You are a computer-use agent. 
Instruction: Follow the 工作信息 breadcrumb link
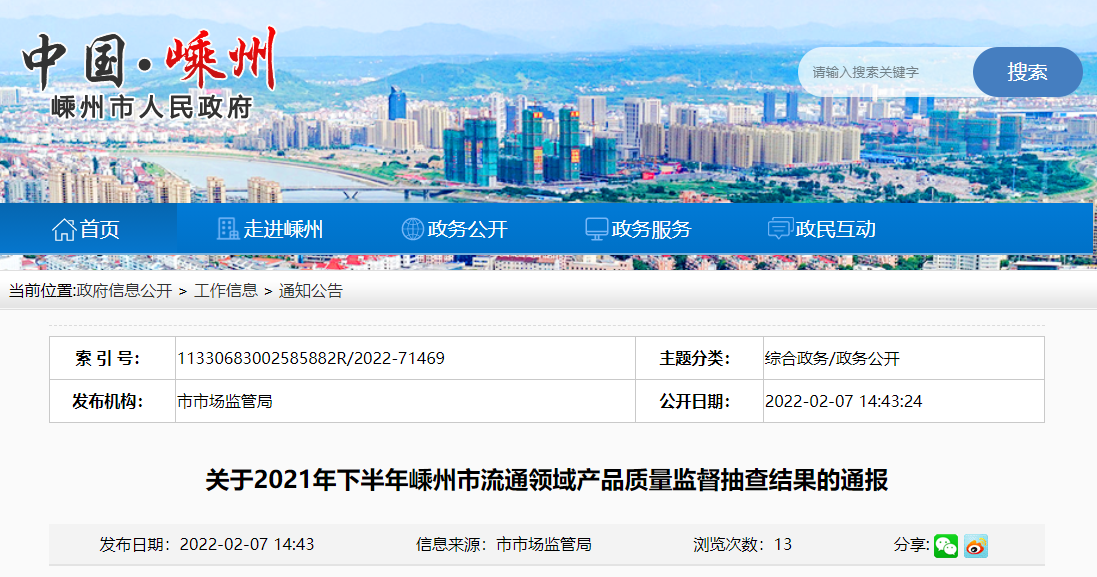(x=225, y=291)
